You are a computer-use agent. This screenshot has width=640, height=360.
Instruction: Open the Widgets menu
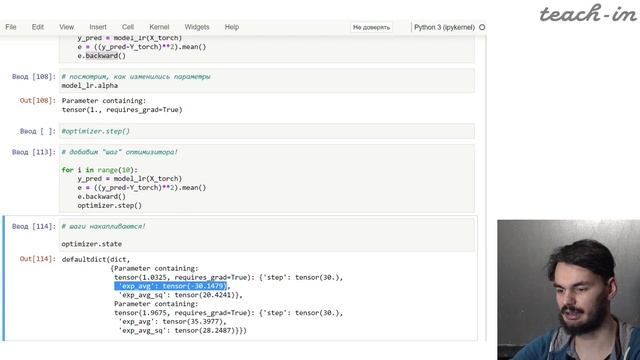coord(197,27)
